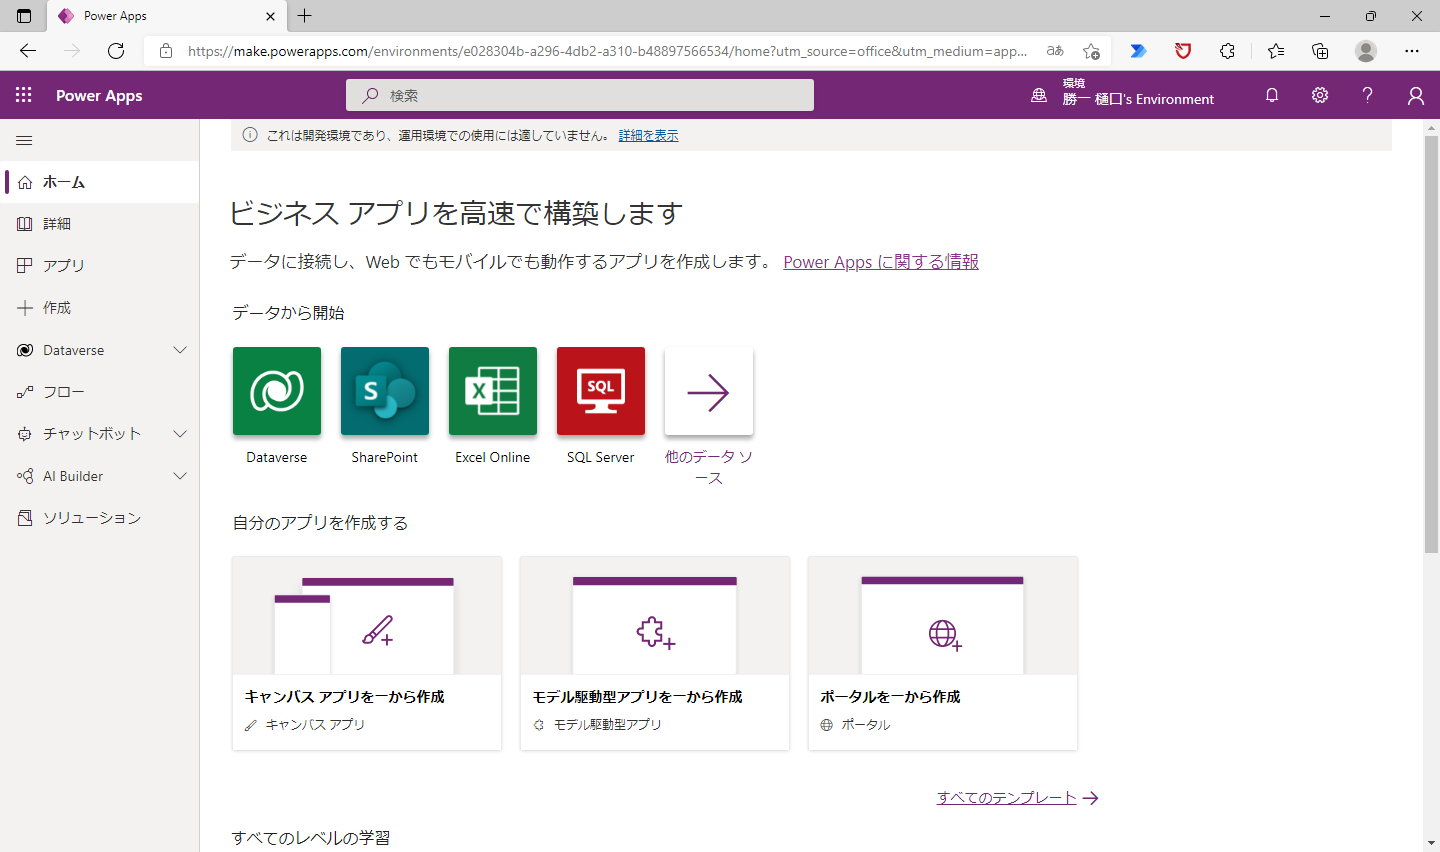Select the environment picker icon
The width and height of the screenshot is (1440, 852).
(1039, 95)
